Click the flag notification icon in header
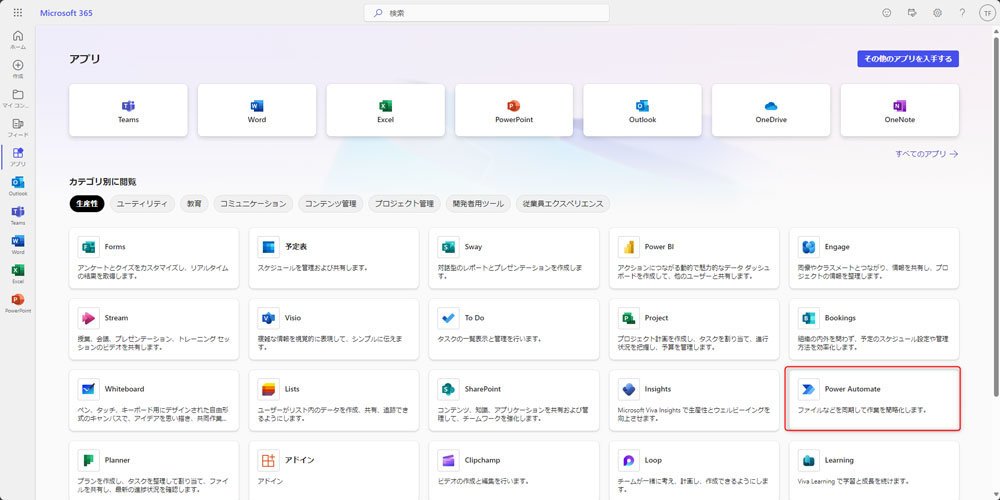This screenshot has width=1000, height=500. tap(912, 13)
